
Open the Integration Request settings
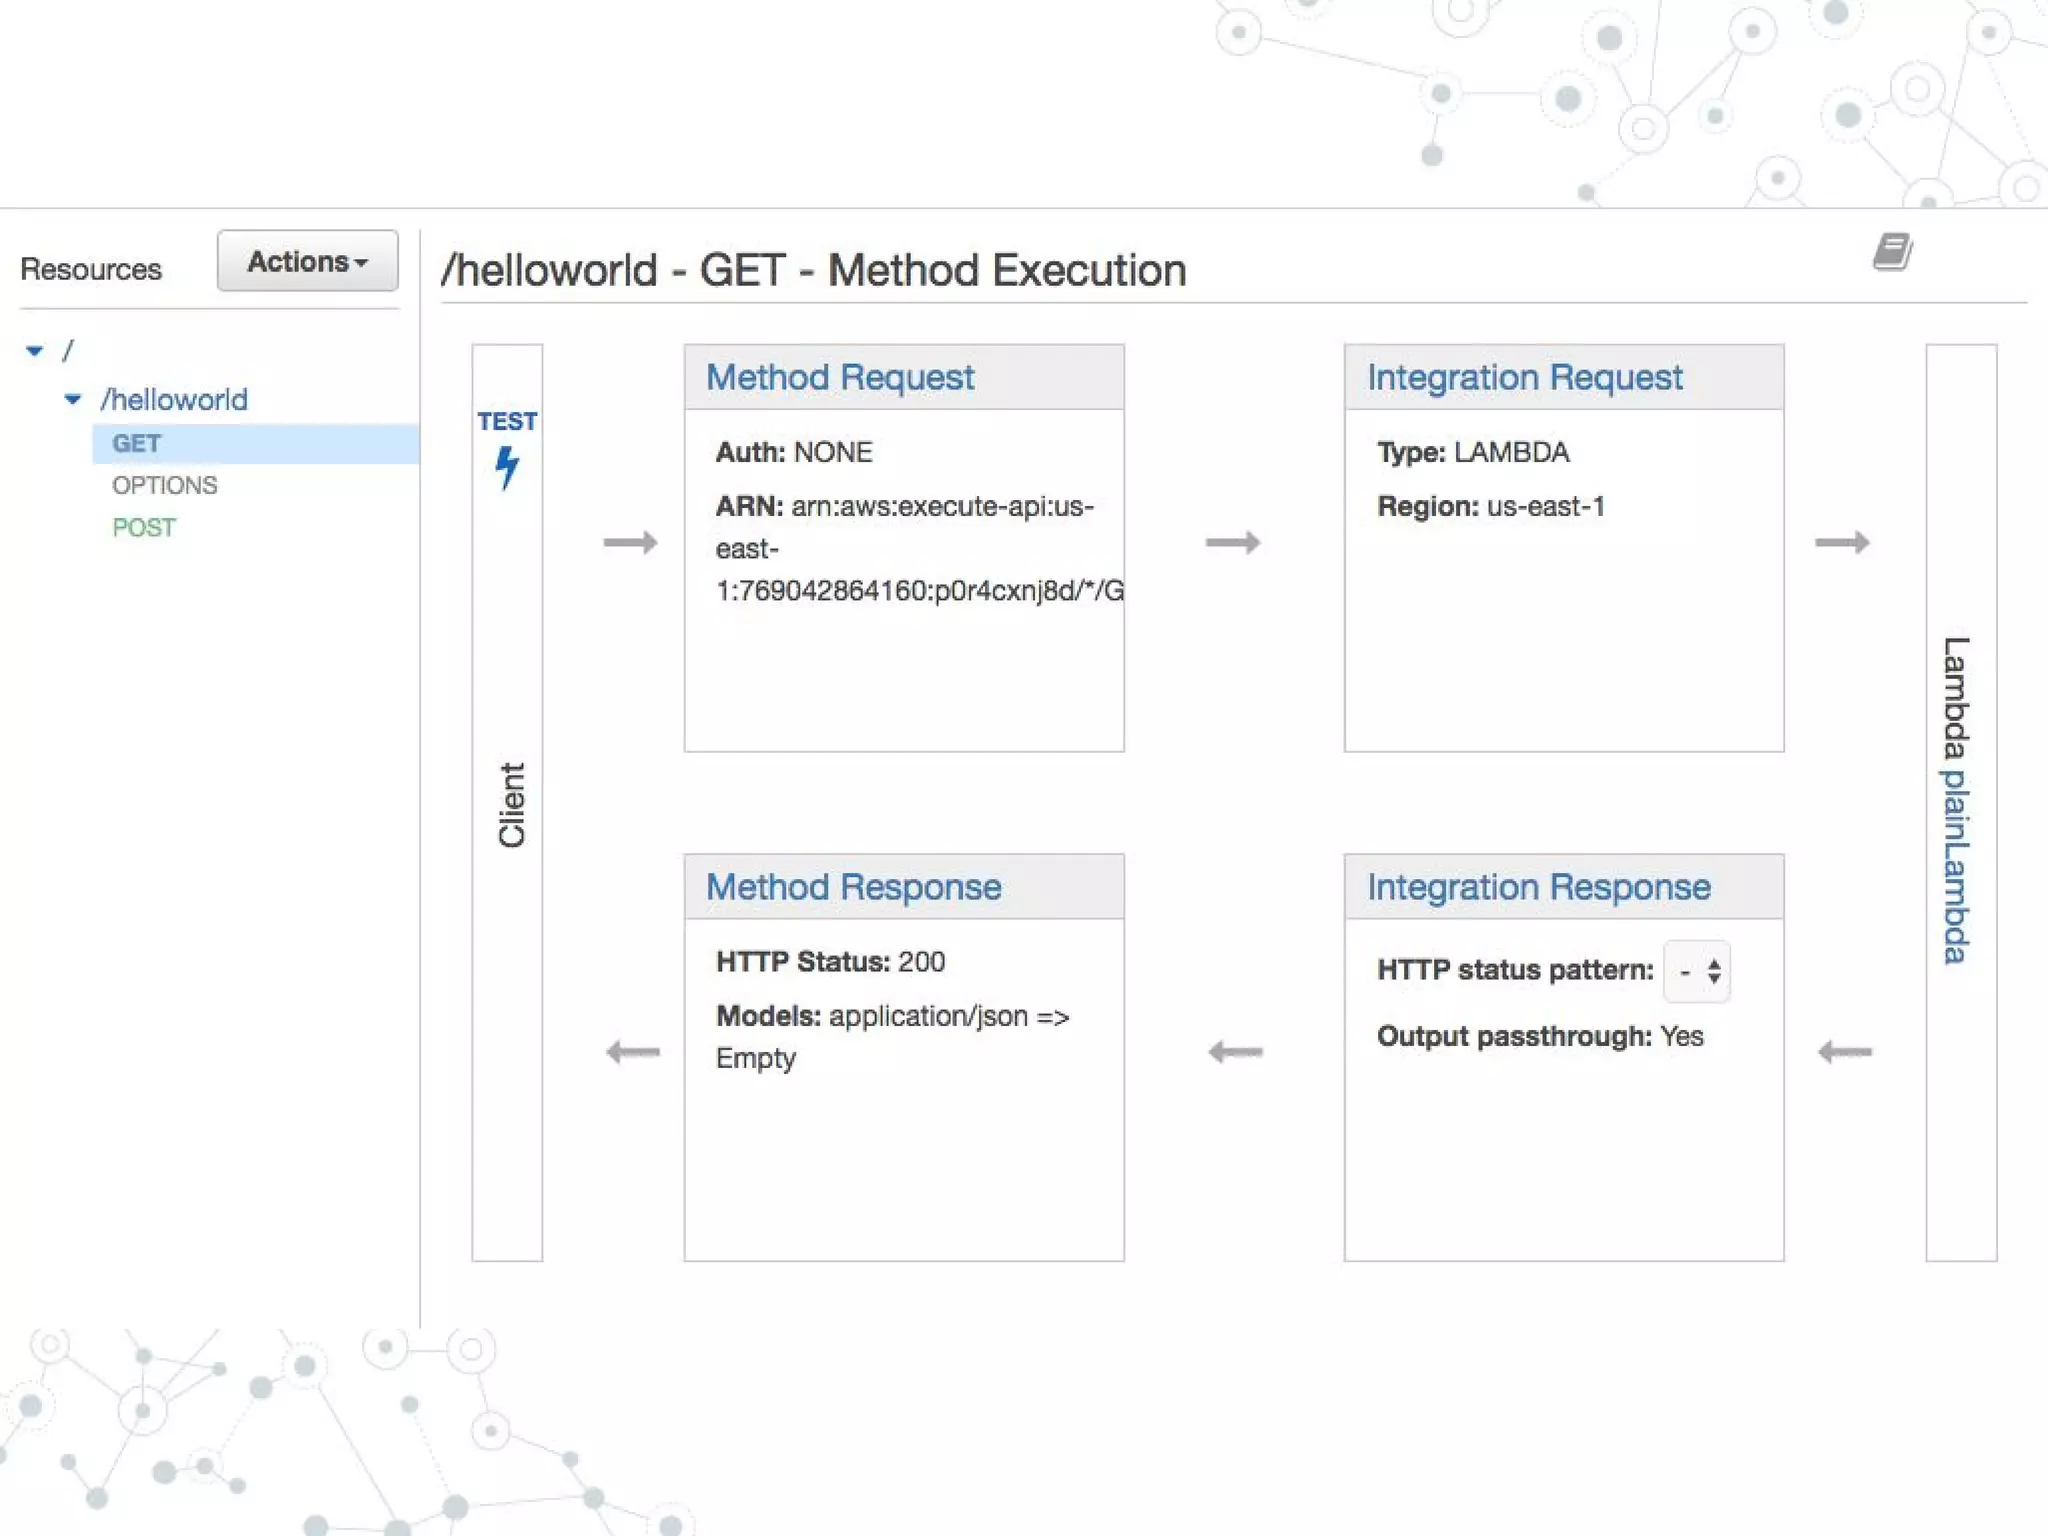click(x=1524, y=378)
